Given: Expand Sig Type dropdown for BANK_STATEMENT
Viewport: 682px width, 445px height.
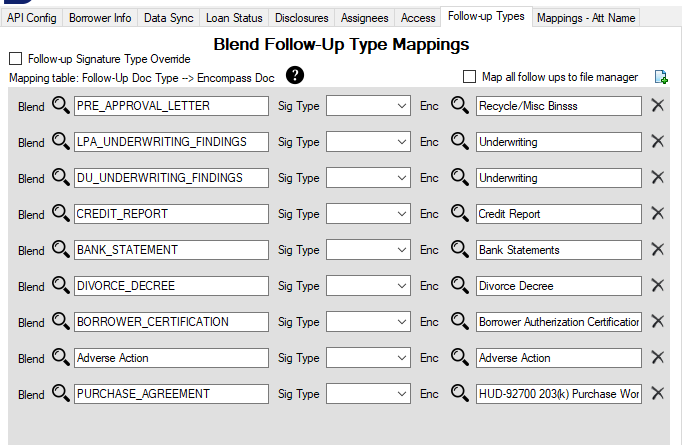Looking at the screenshot, I should point(368,250).
